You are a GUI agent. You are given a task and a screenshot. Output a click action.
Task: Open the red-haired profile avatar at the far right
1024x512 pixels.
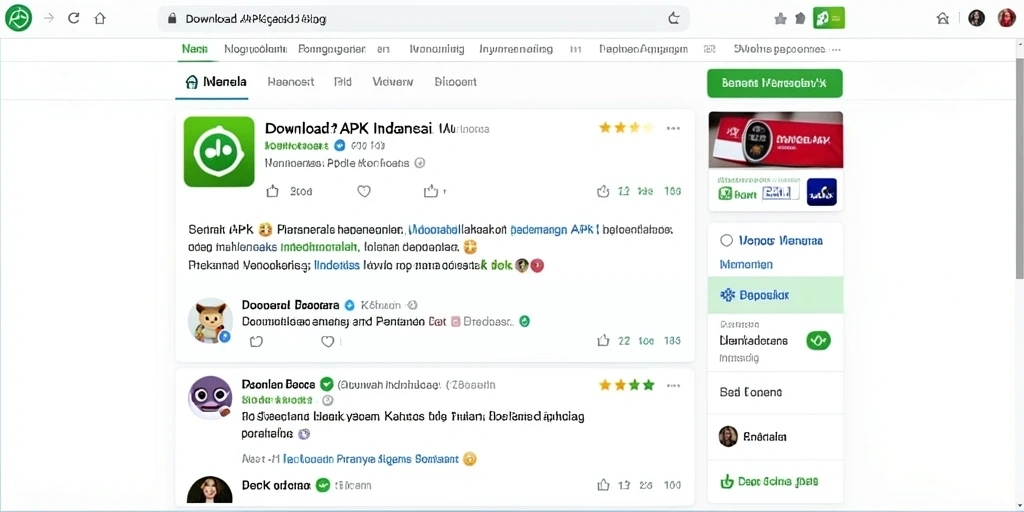[1006, 18]
